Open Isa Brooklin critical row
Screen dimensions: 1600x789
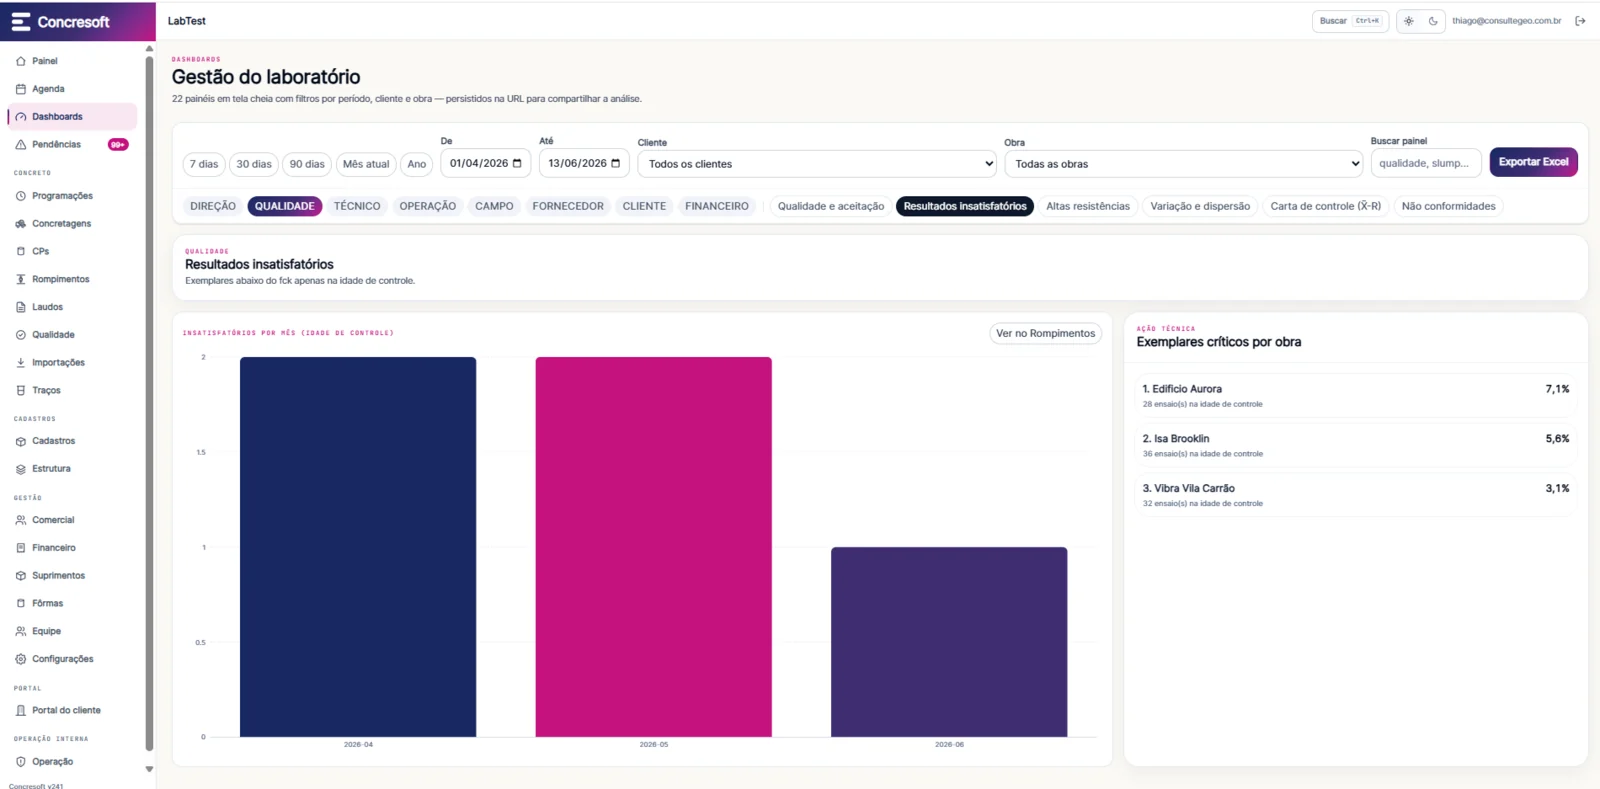pyautogui.click(x=1356, y=446)
